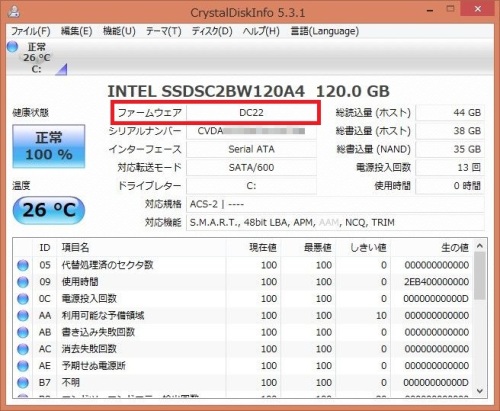
Task: Click the status orb for row B7
Action: pyautogui.click(x=23, y=382)
